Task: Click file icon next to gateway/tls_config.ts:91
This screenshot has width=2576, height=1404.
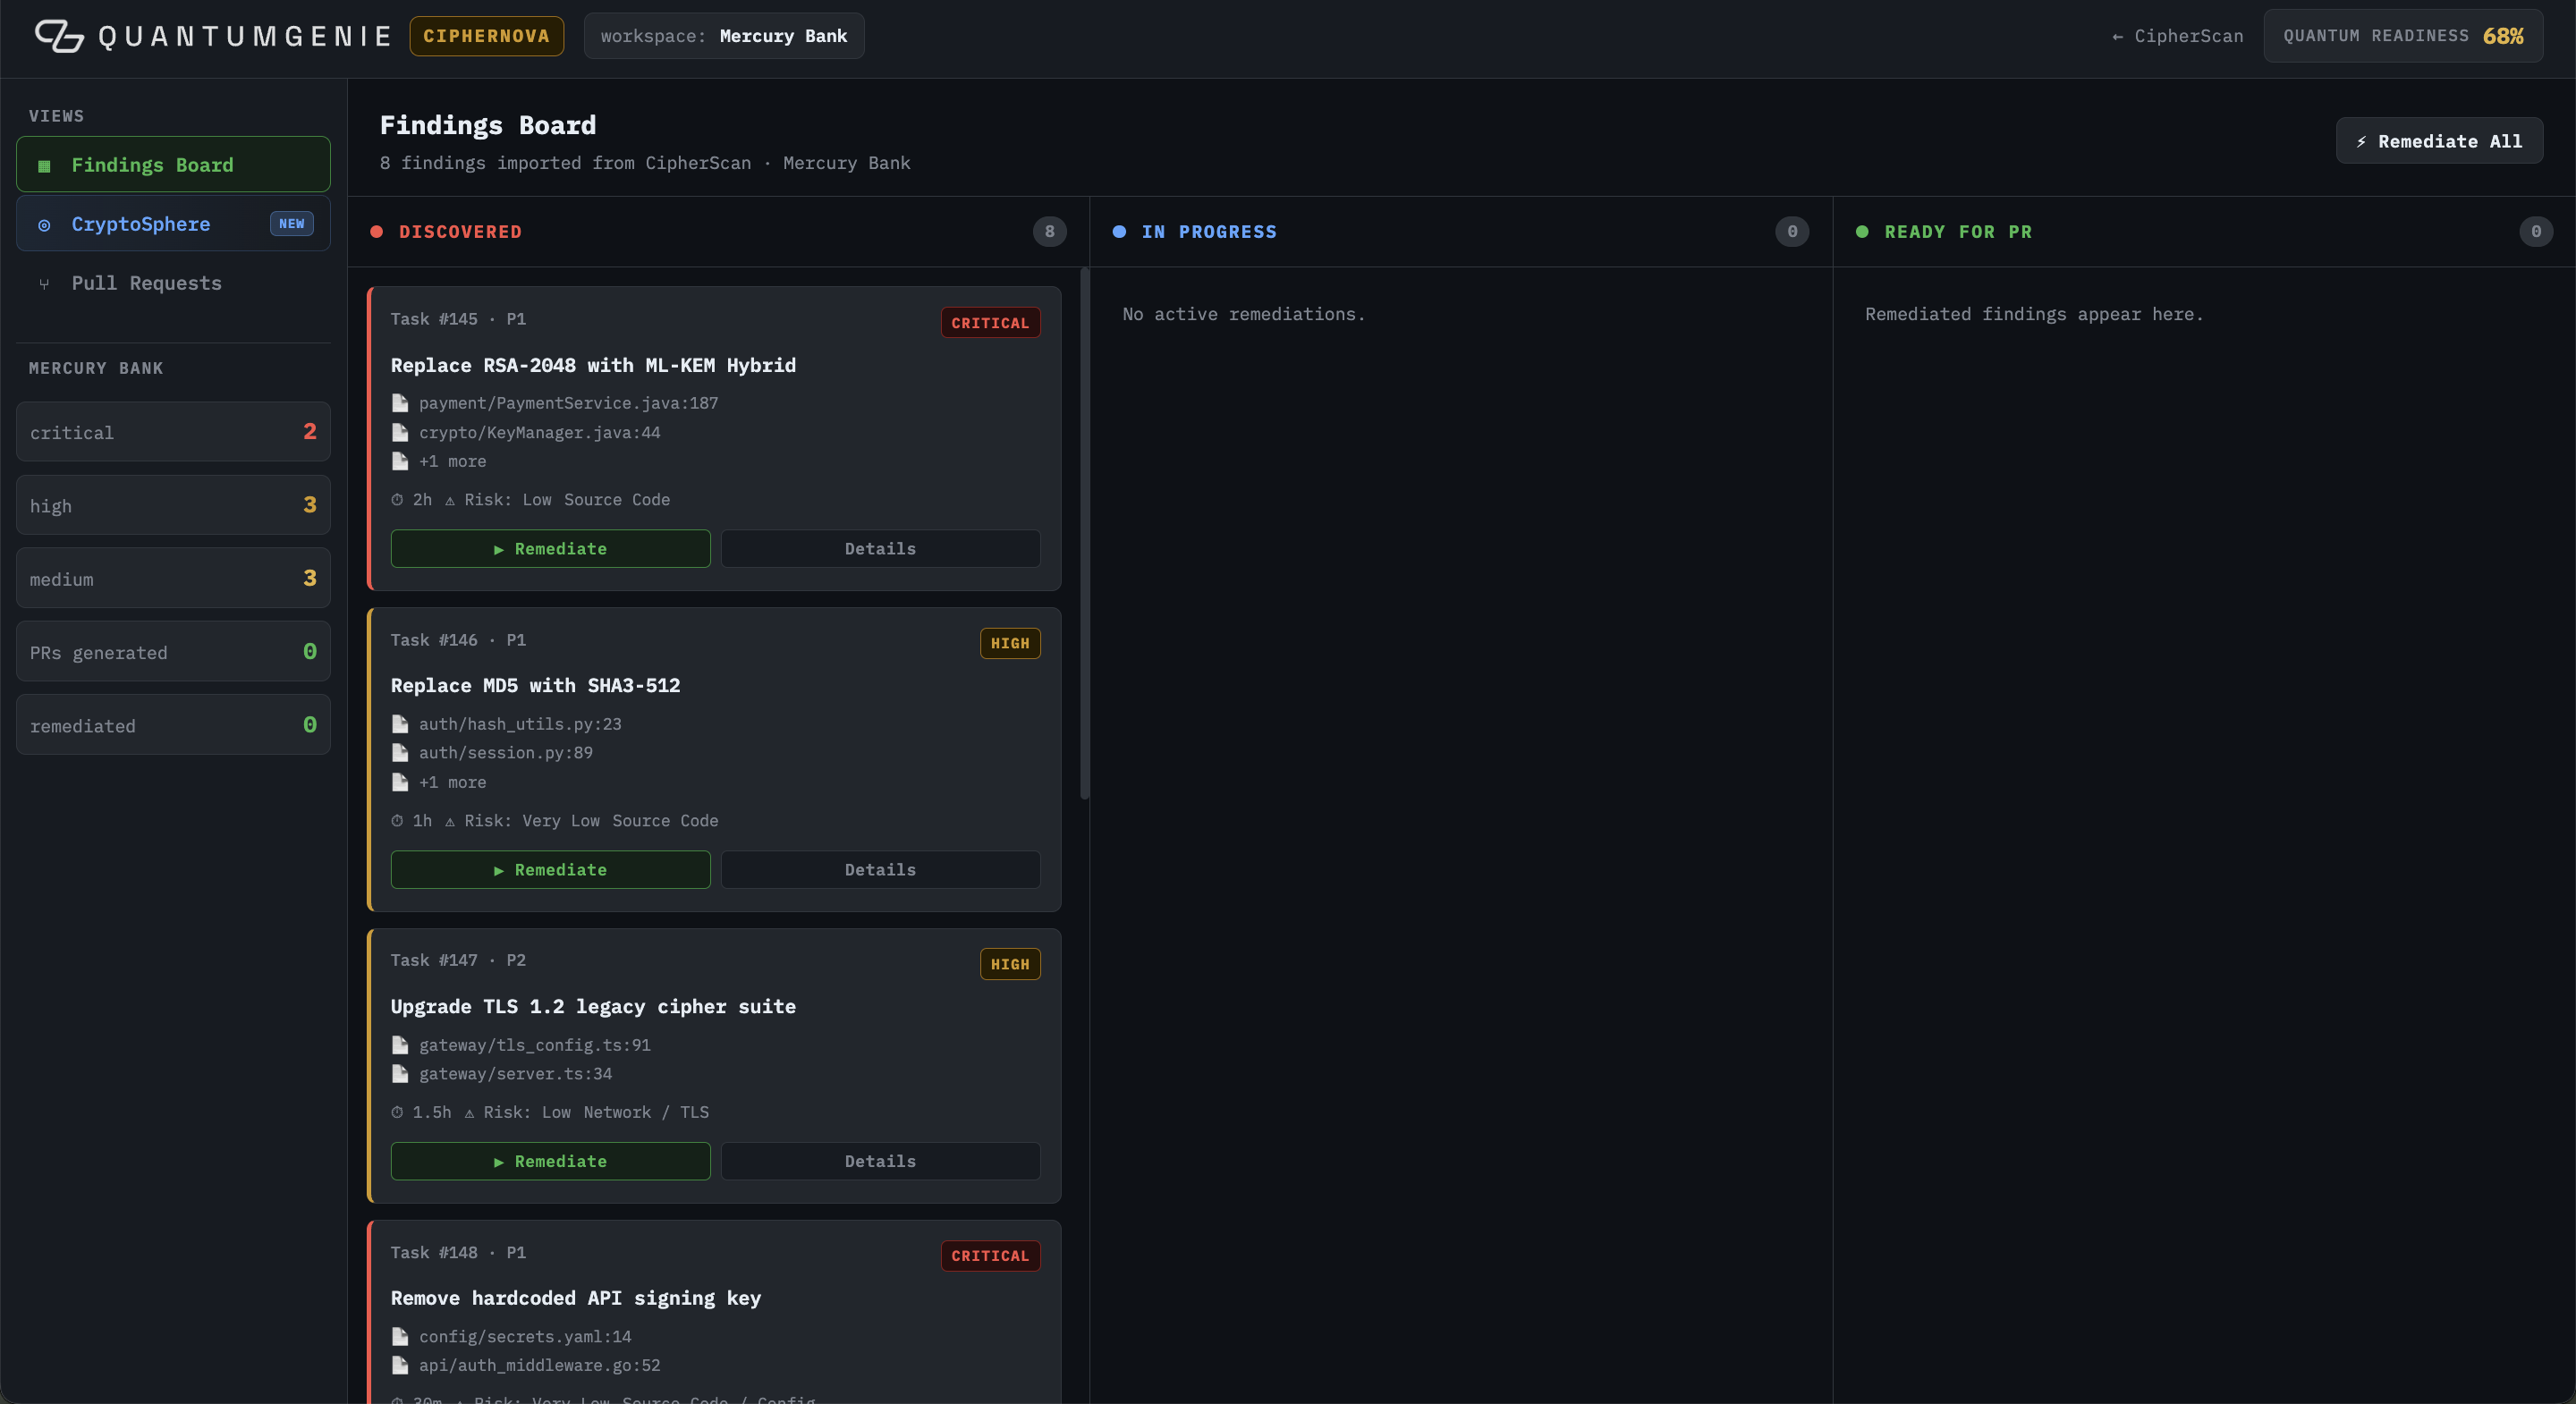Action: (400, 1045)
